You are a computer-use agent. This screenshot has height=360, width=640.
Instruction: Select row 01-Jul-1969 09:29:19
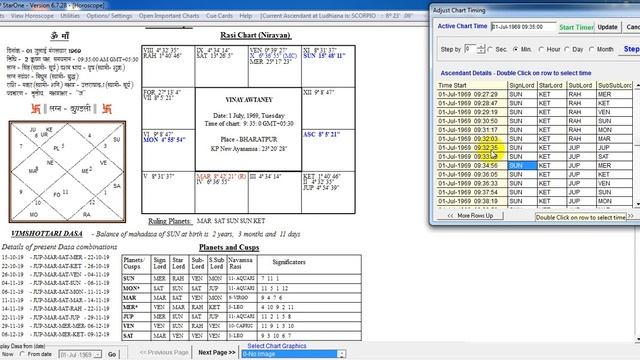click(535, 112)
